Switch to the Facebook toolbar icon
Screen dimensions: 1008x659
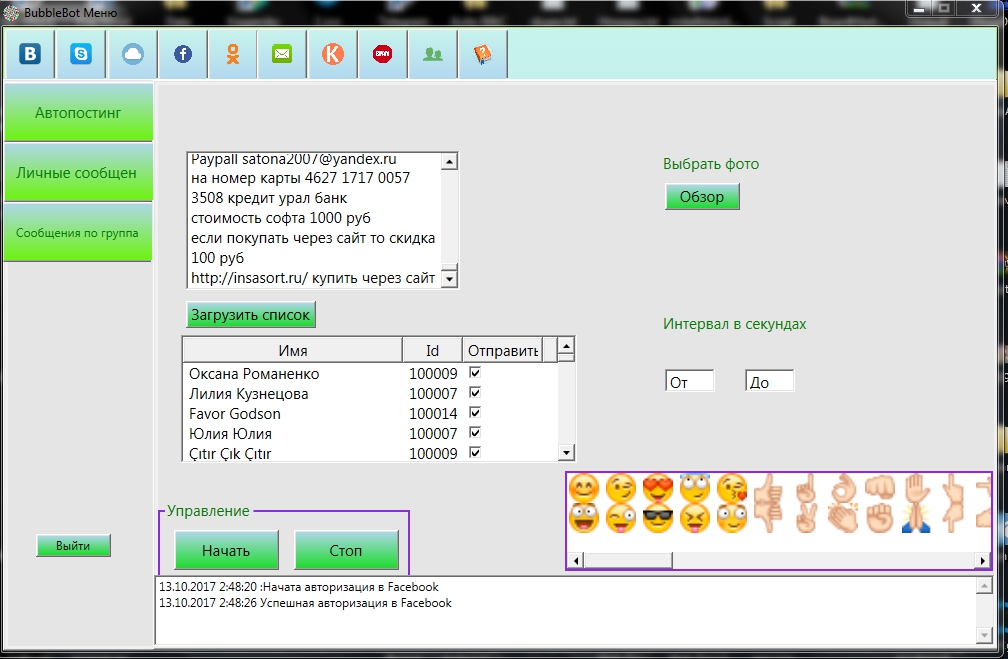(x=183, y=54)
